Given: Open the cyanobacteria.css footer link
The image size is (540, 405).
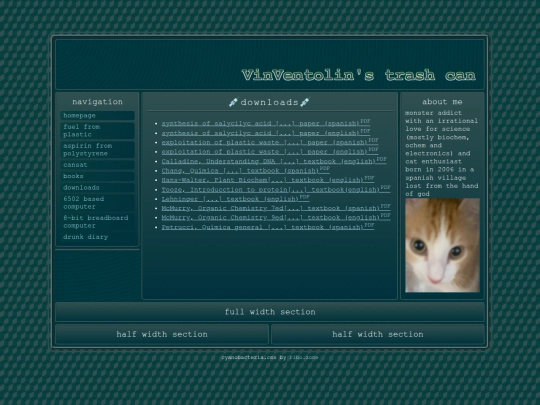Looking at the screenshot, I should (x=249, y=357).
